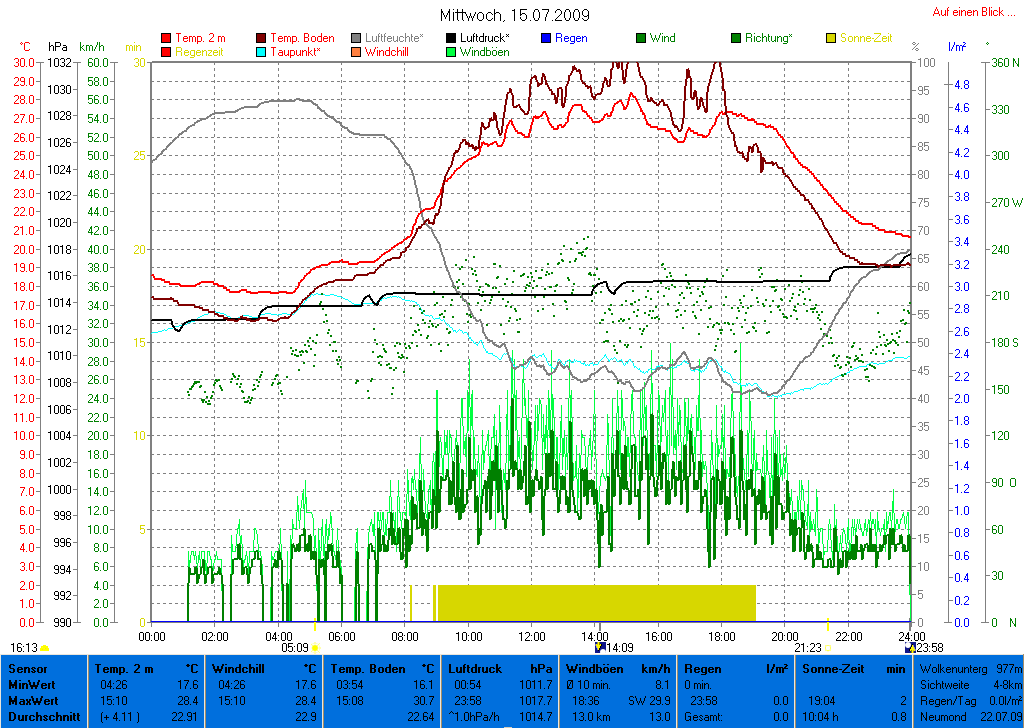Image resolution: width=1024 pixels, height=728 pixels.
Task: Click the dark red Temp. Boden legend swatch
Action: pyautogui.click(x=262, y=38)
